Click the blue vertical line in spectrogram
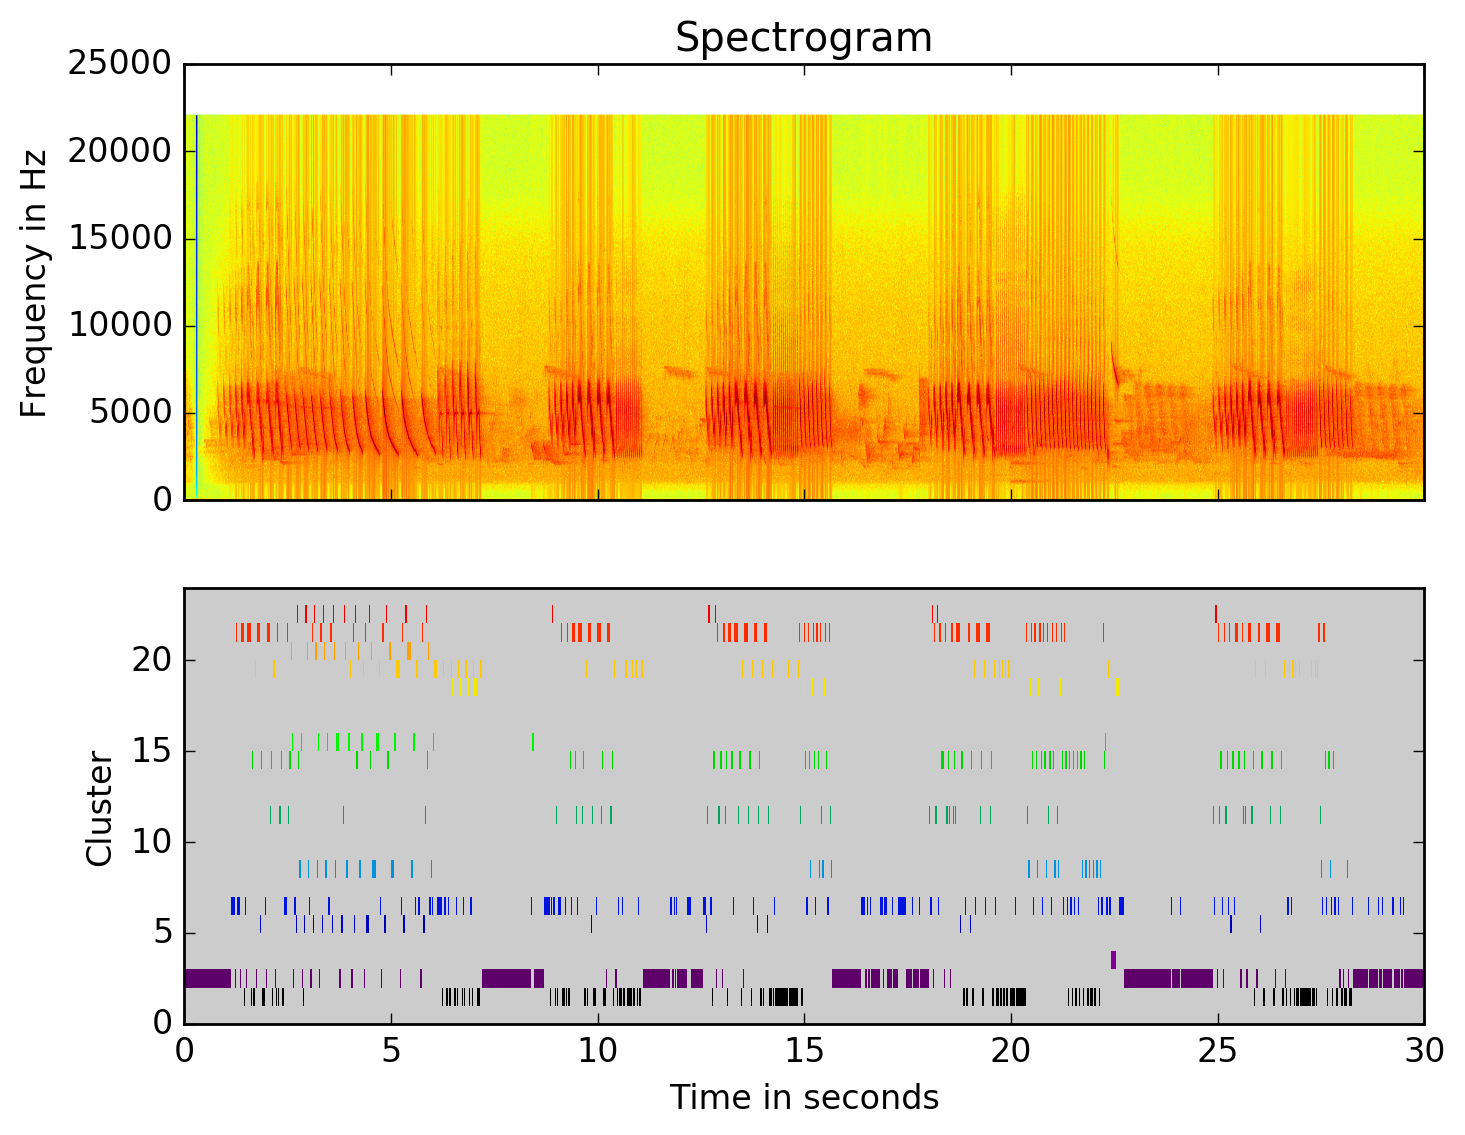This screenshot has height=1135, width=1465. click(197, 300)
